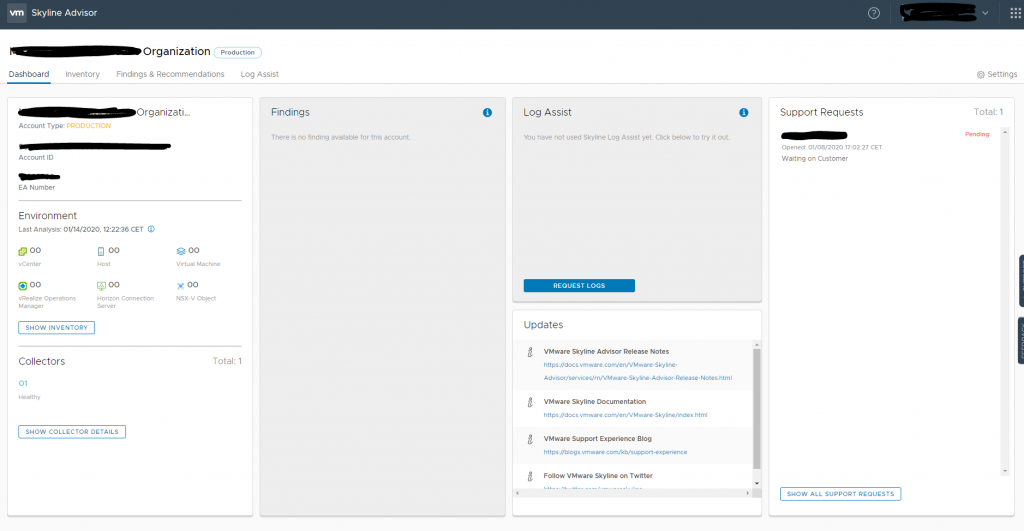Click the 'Waiting on Customer' status text
This screenshot has height=531, width=1024.
tap(814, 159)
